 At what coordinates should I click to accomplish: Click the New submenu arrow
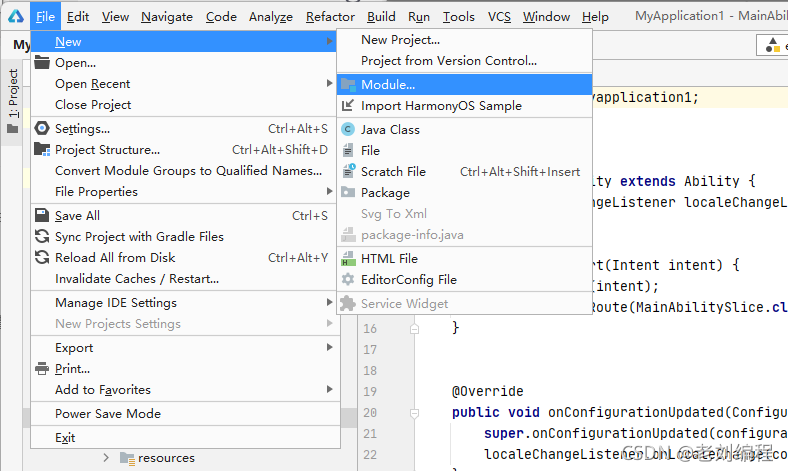(329, 41)
